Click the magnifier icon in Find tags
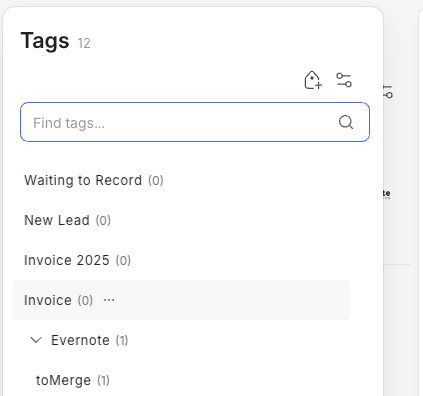The width and height of the screenshot is (423, 396). coord(346,122)
